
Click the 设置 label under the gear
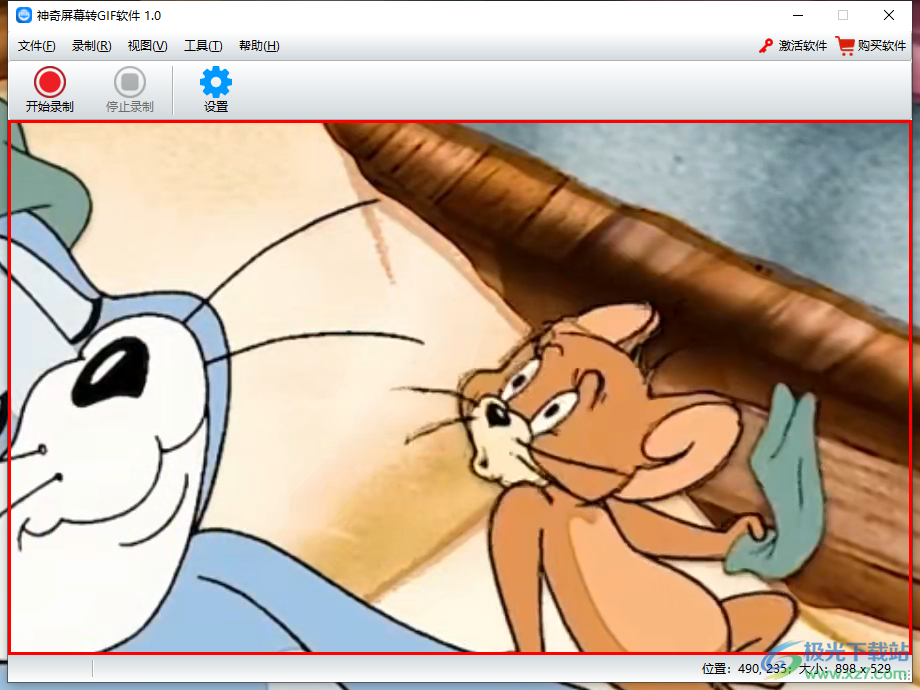point(216,107)
